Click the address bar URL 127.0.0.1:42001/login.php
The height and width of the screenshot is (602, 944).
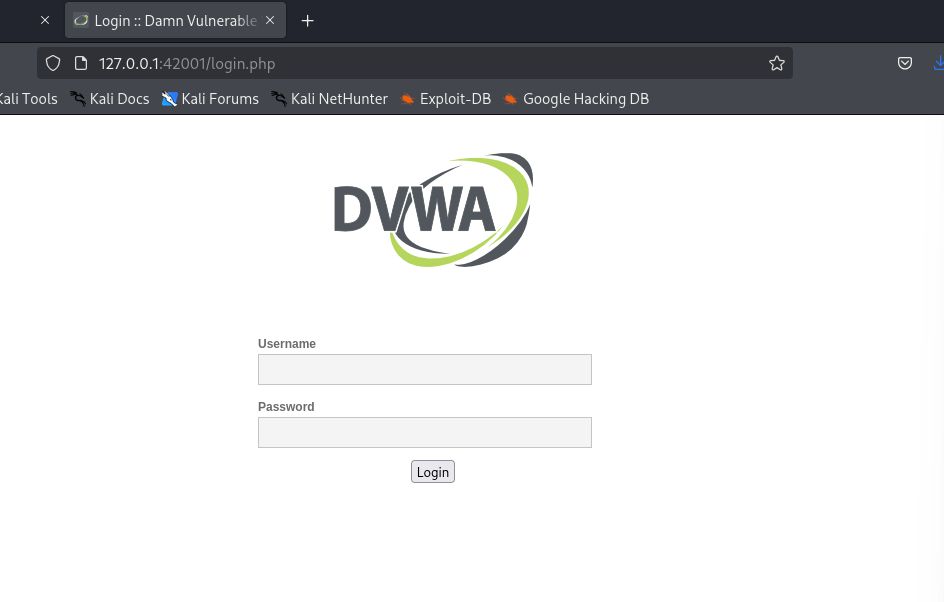tap(187, 64)
